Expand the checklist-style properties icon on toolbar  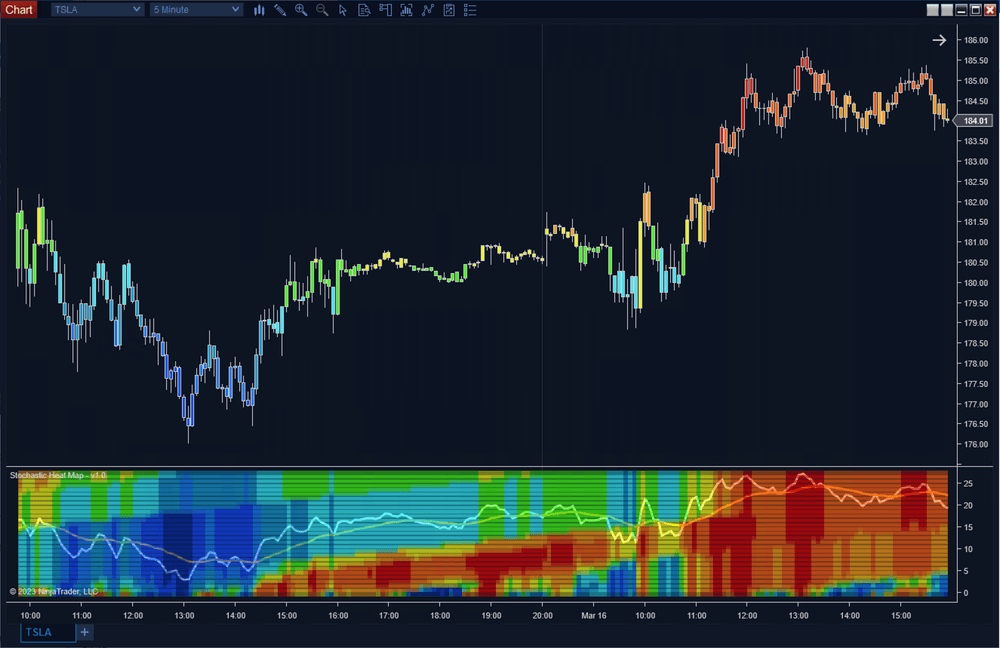470,10
